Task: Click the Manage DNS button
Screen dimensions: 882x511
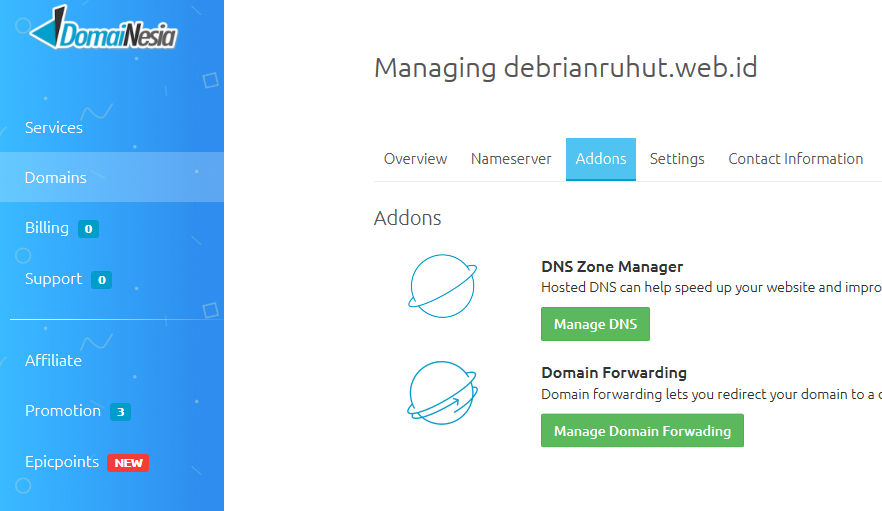Action: pos(595,324)
